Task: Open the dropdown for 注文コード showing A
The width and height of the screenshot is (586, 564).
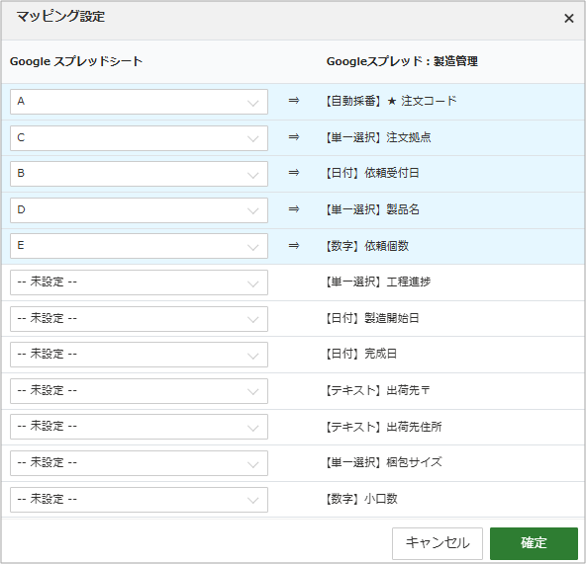Action: coord(139,102)
